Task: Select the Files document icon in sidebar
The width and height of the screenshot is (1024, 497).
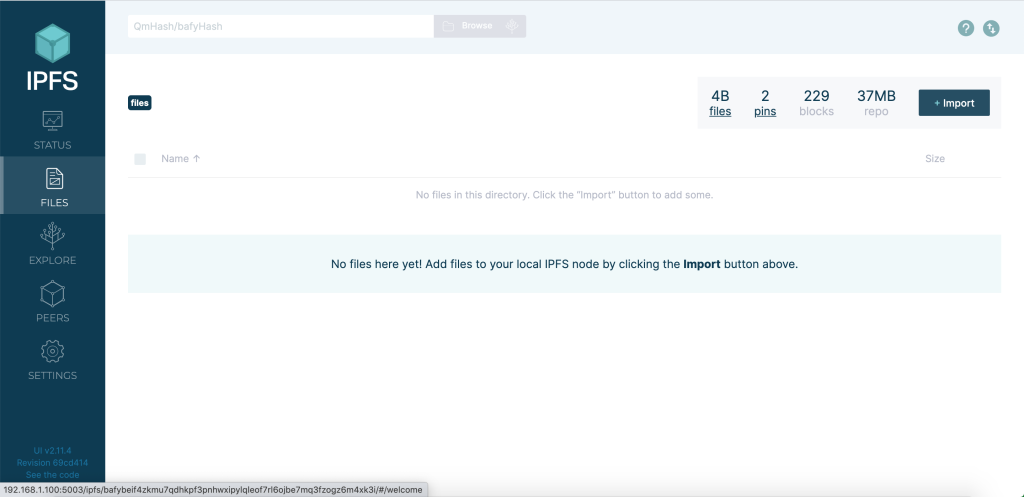Action: [53, 179]
